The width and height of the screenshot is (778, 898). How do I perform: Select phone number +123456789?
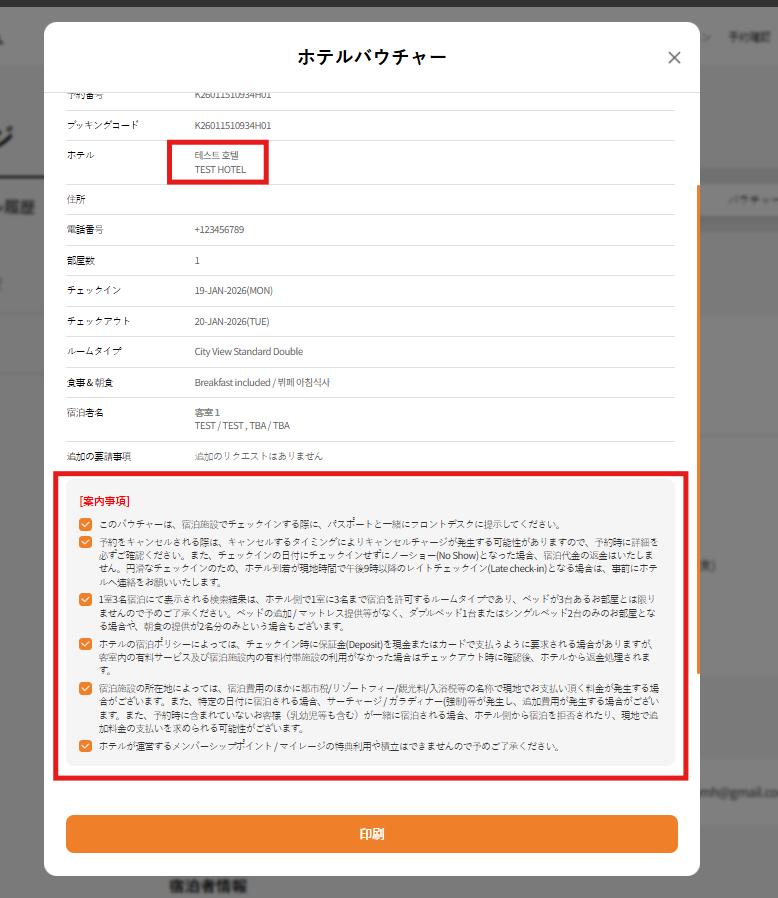[x=219, y=230]
